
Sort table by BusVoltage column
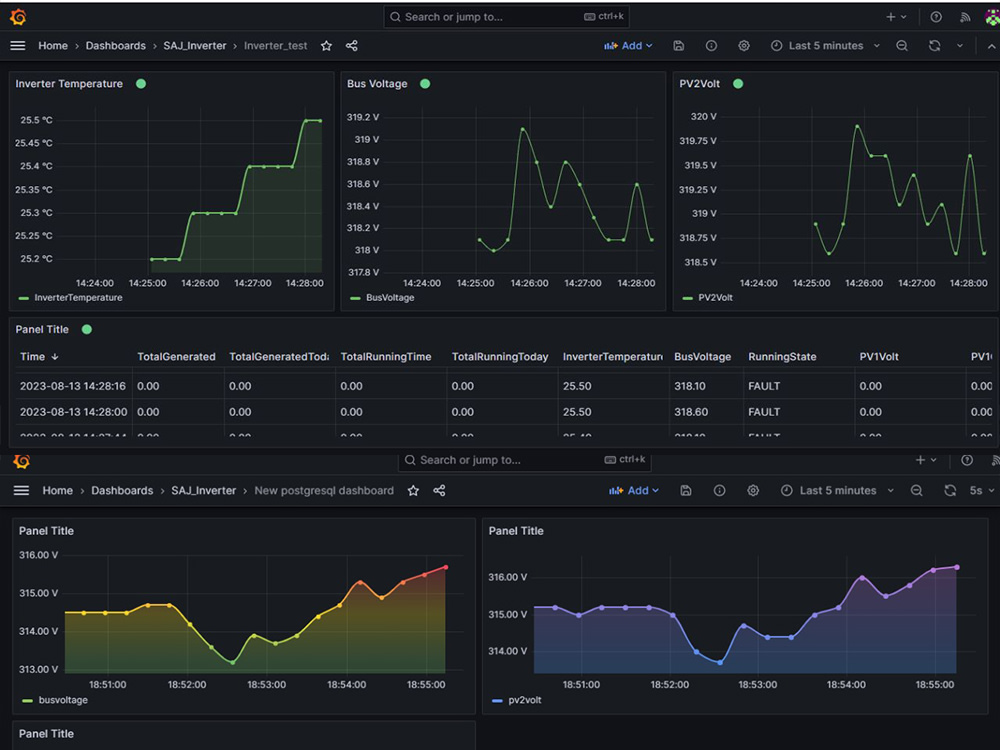[702, 357]
